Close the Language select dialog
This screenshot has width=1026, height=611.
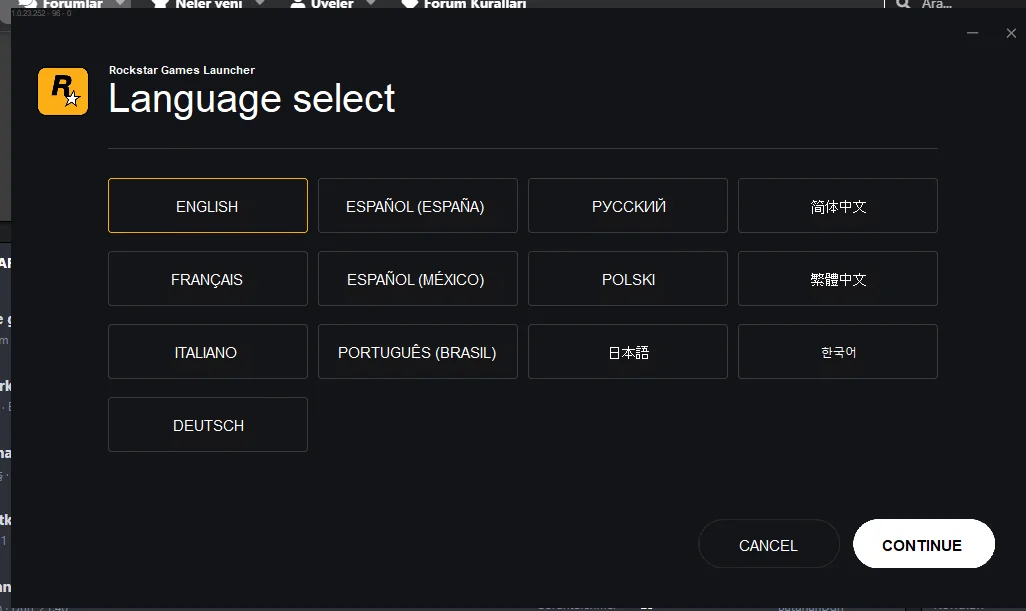(1011, 33)
